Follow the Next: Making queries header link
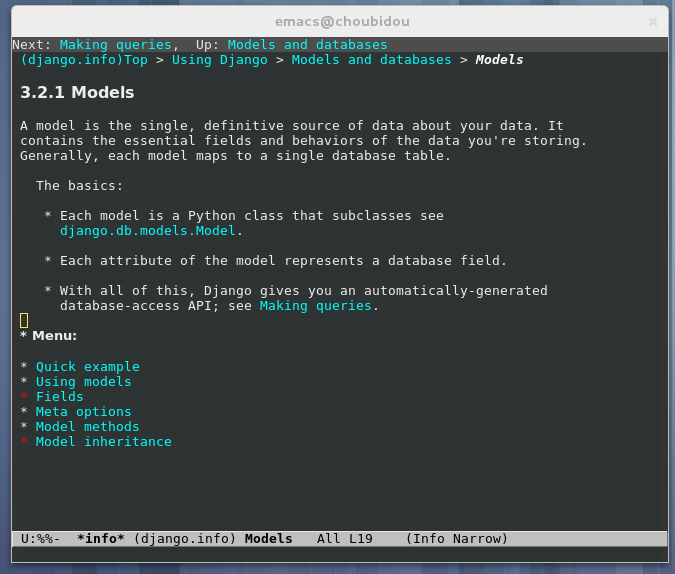The image size is (675, 574). (x=115, y=45)
